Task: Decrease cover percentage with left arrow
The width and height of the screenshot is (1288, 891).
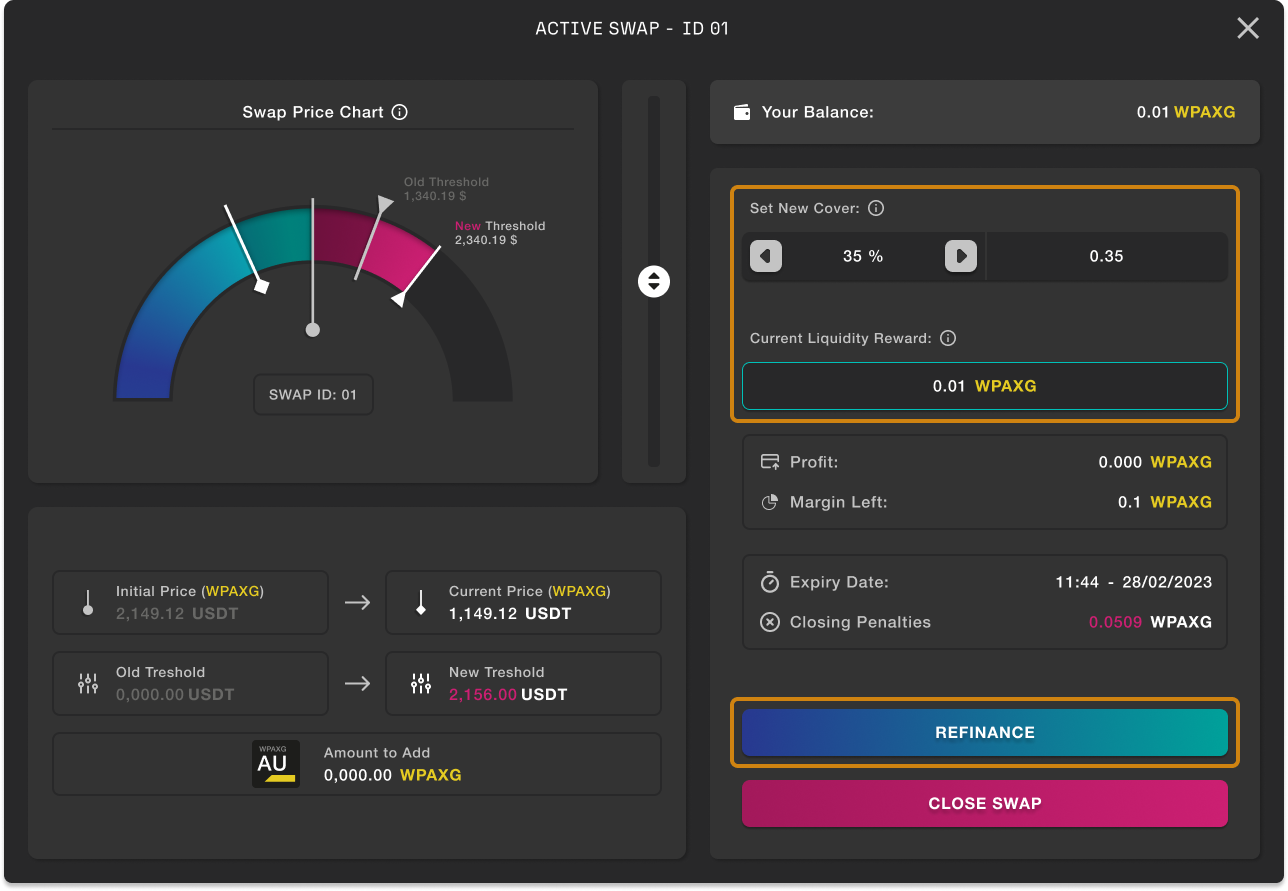Action: (765, 256)
